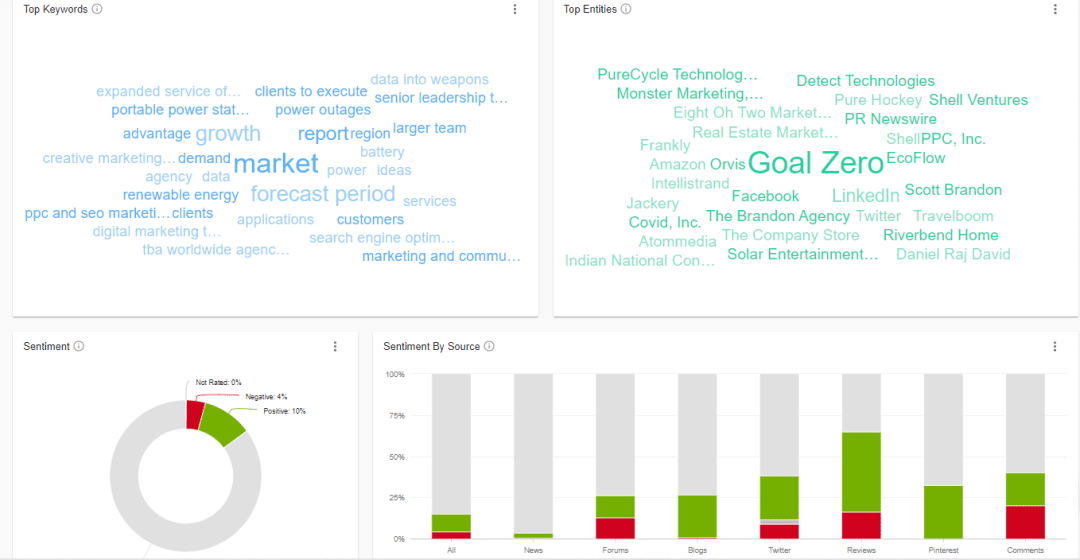Viewport: 1080px width, 560px height.
Task: Click keyword 'battery'
Action: [382, 152]
